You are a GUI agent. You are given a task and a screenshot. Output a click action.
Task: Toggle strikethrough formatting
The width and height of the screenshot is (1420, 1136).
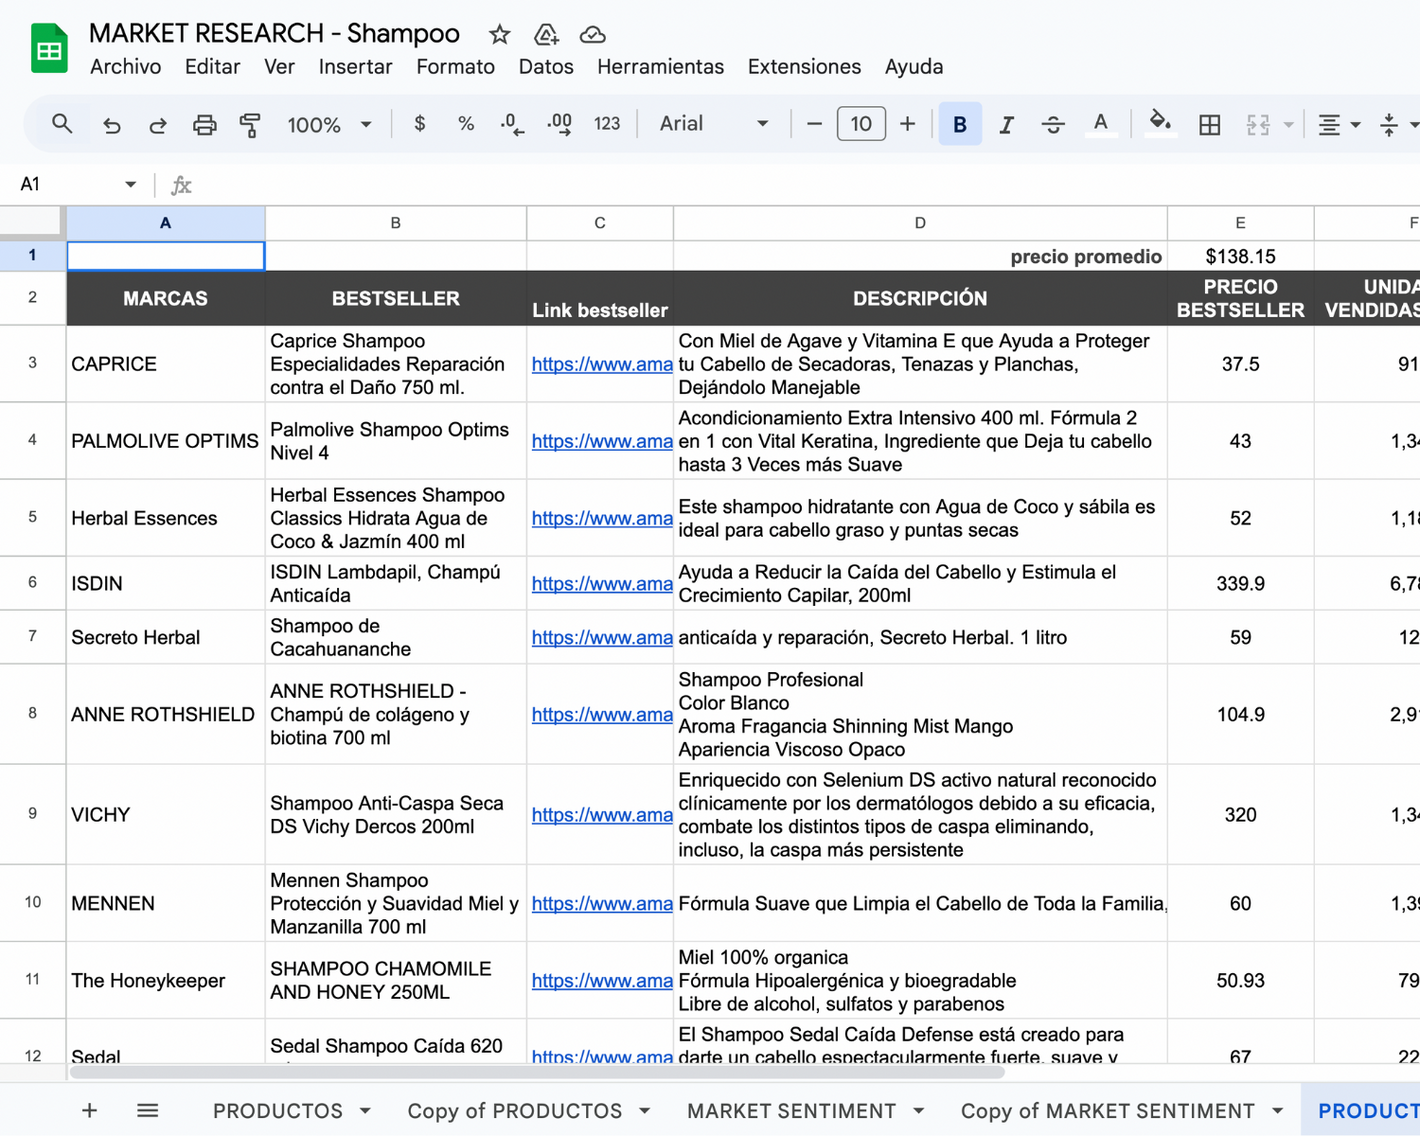coord(1053,125)
